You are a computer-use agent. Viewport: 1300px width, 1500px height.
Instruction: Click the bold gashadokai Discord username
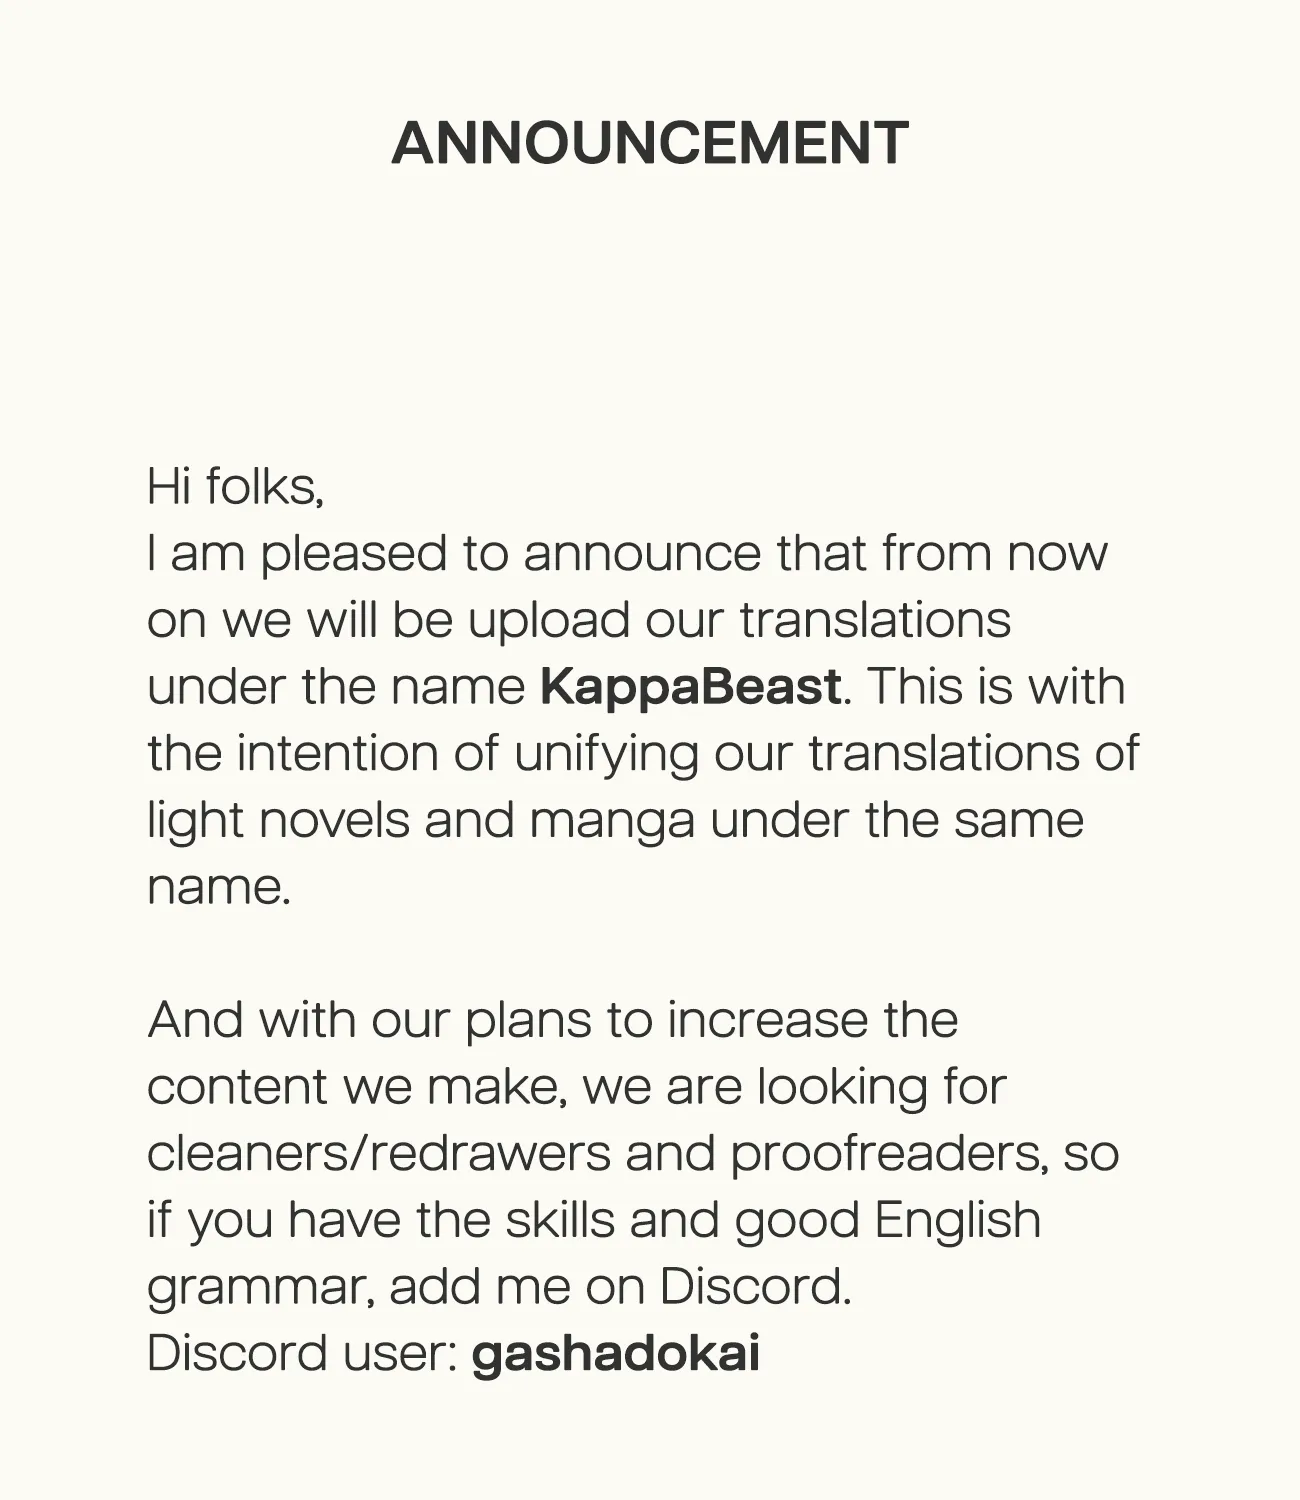[616, 1354]
